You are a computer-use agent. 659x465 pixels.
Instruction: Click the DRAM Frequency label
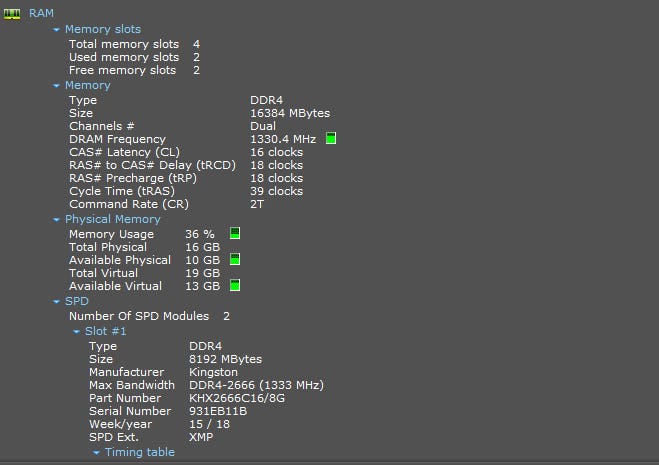pos(117,139)
